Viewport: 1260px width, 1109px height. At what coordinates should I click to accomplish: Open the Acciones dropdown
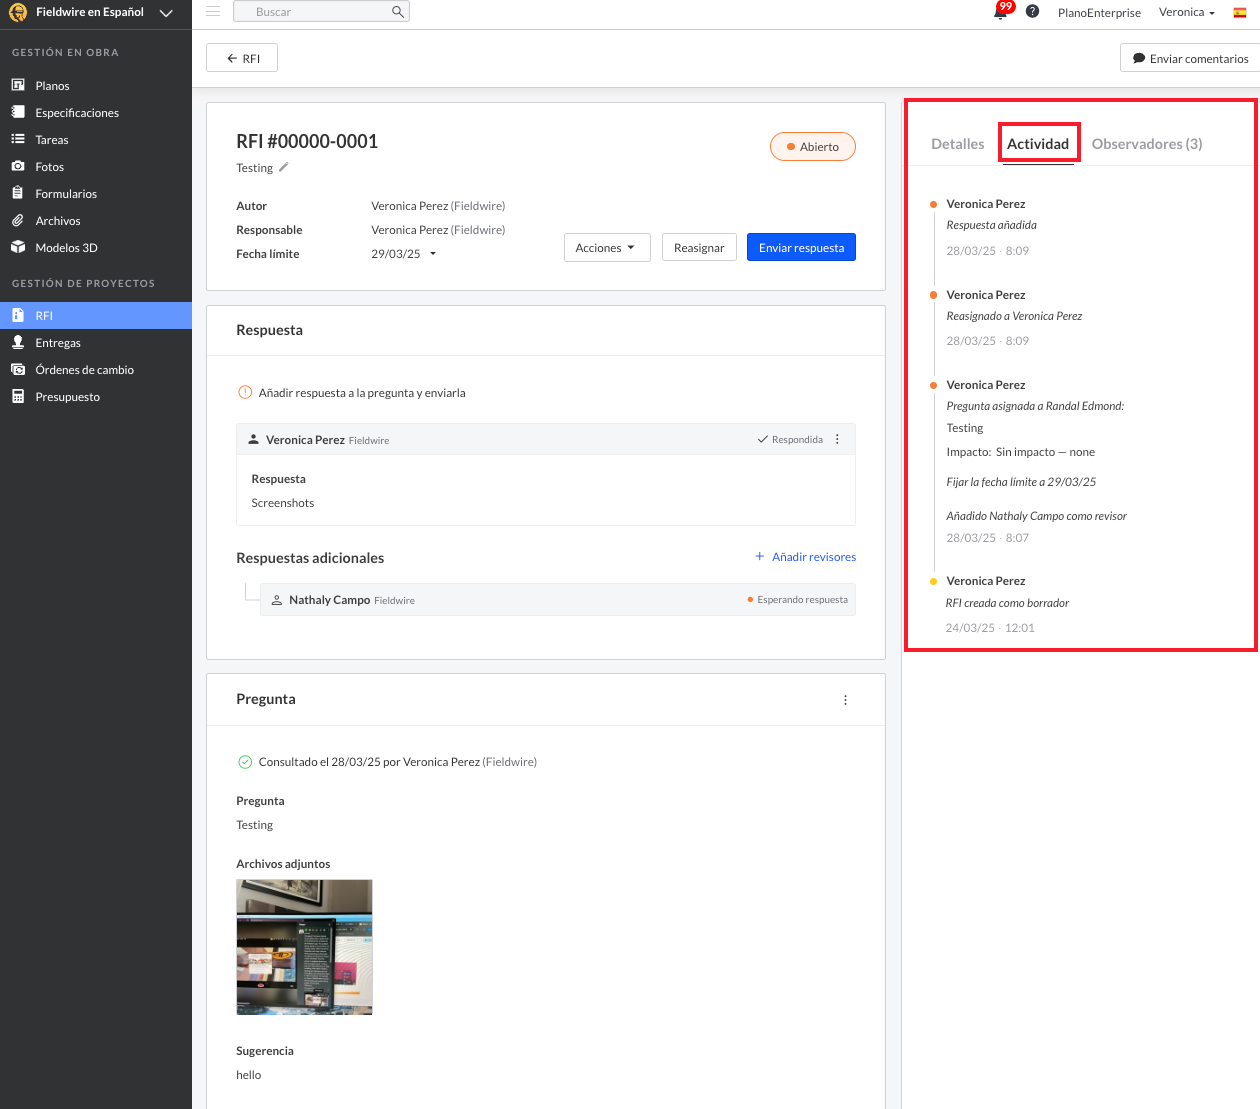click(606, 248)
